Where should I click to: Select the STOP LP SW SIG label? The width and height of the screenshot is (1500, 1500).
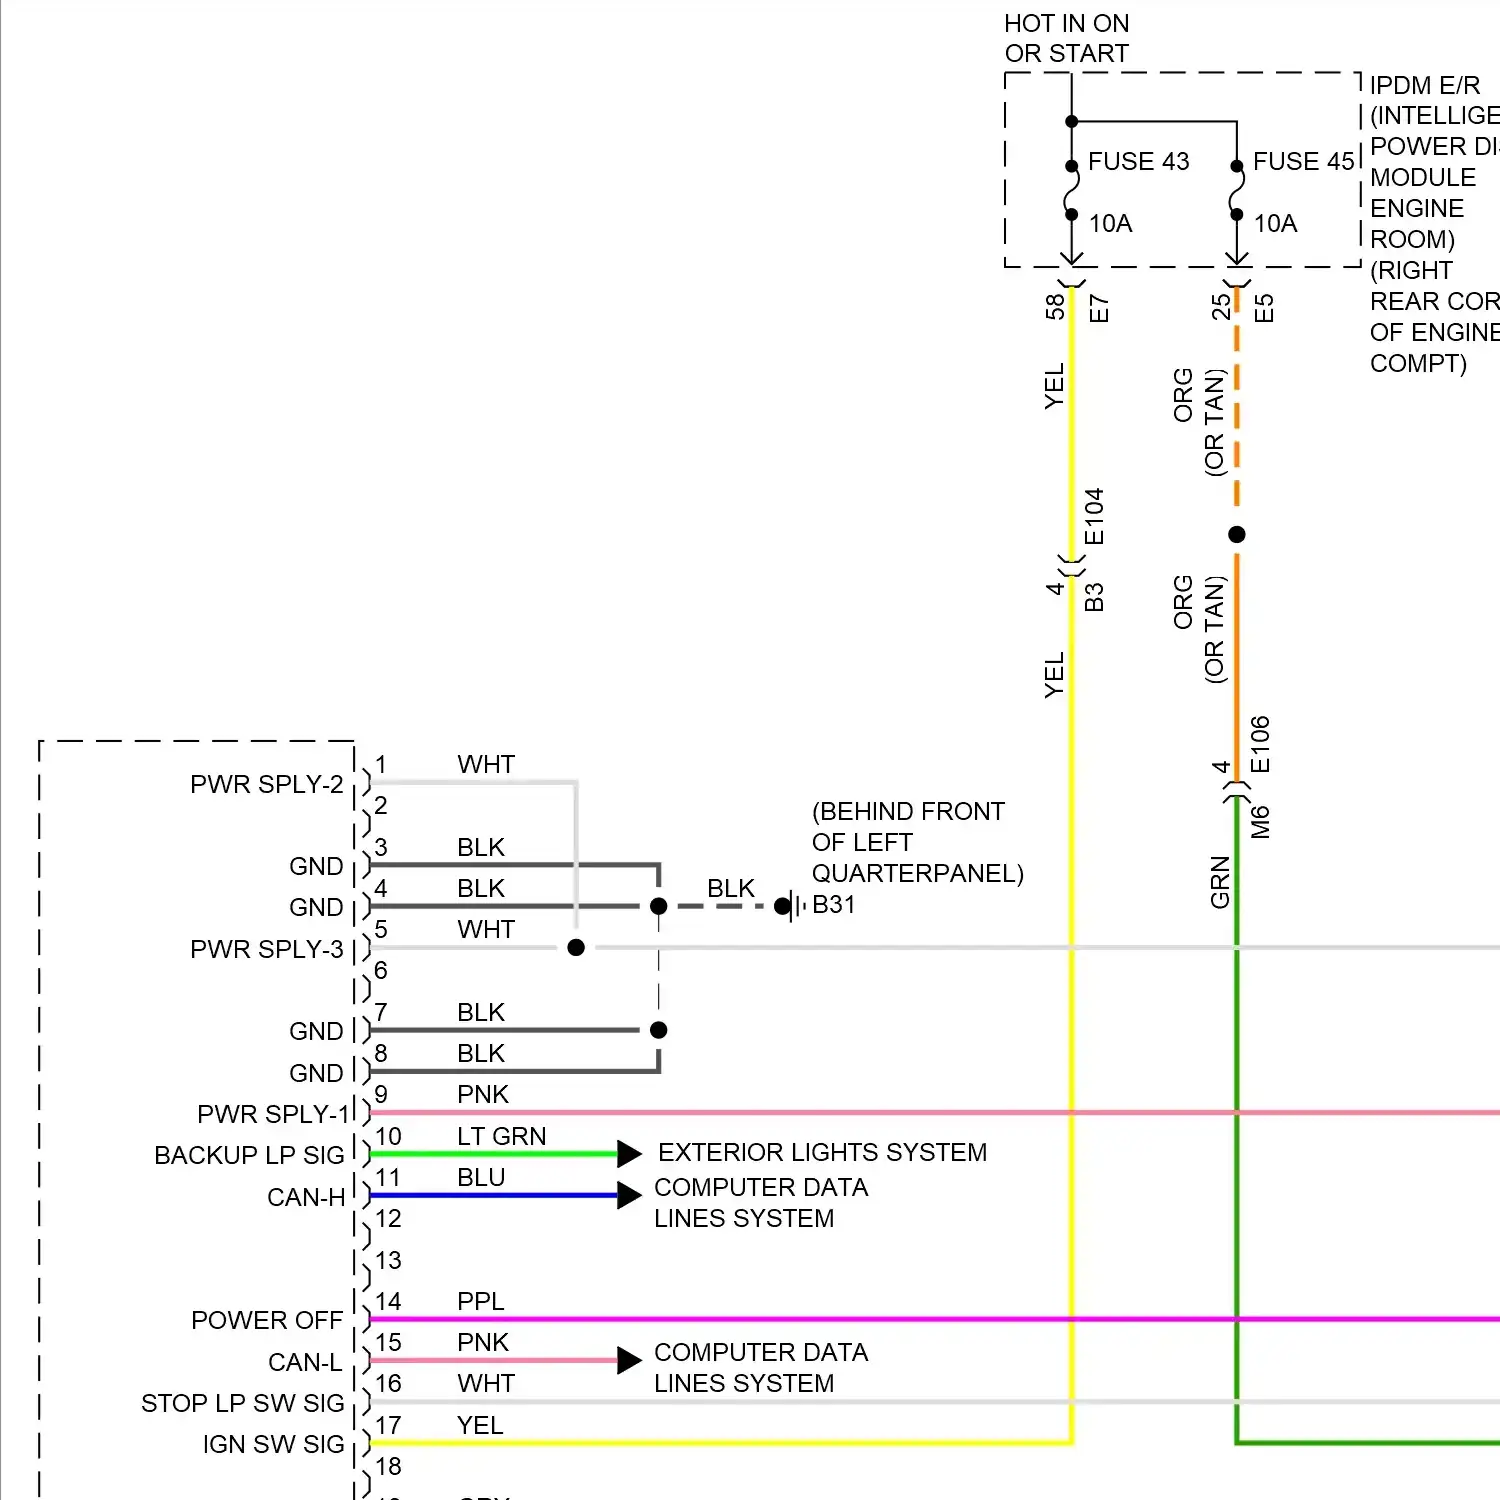[243, 1403]
